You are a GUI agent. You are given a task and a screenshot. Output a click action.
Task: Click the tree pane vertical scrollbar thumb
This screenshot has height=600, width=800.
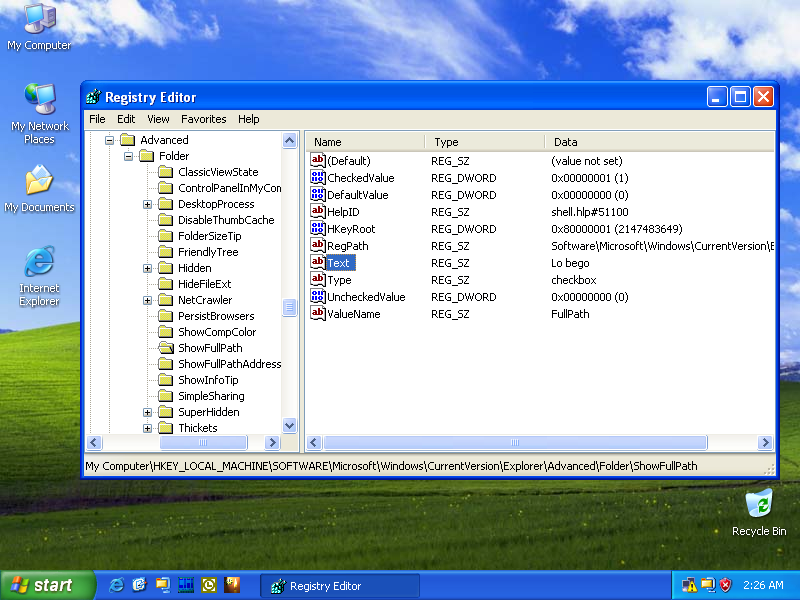pos(290,308)
